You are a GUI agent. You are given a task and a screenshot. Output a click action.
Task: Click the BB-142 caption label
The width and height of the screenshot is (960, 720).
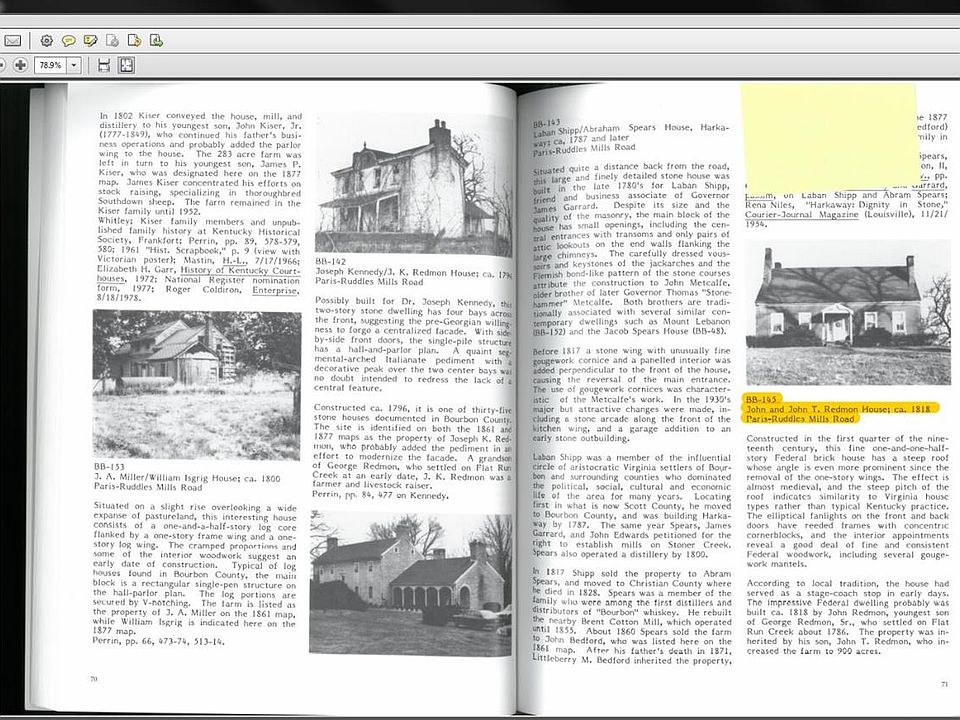[x=331, y=261]
